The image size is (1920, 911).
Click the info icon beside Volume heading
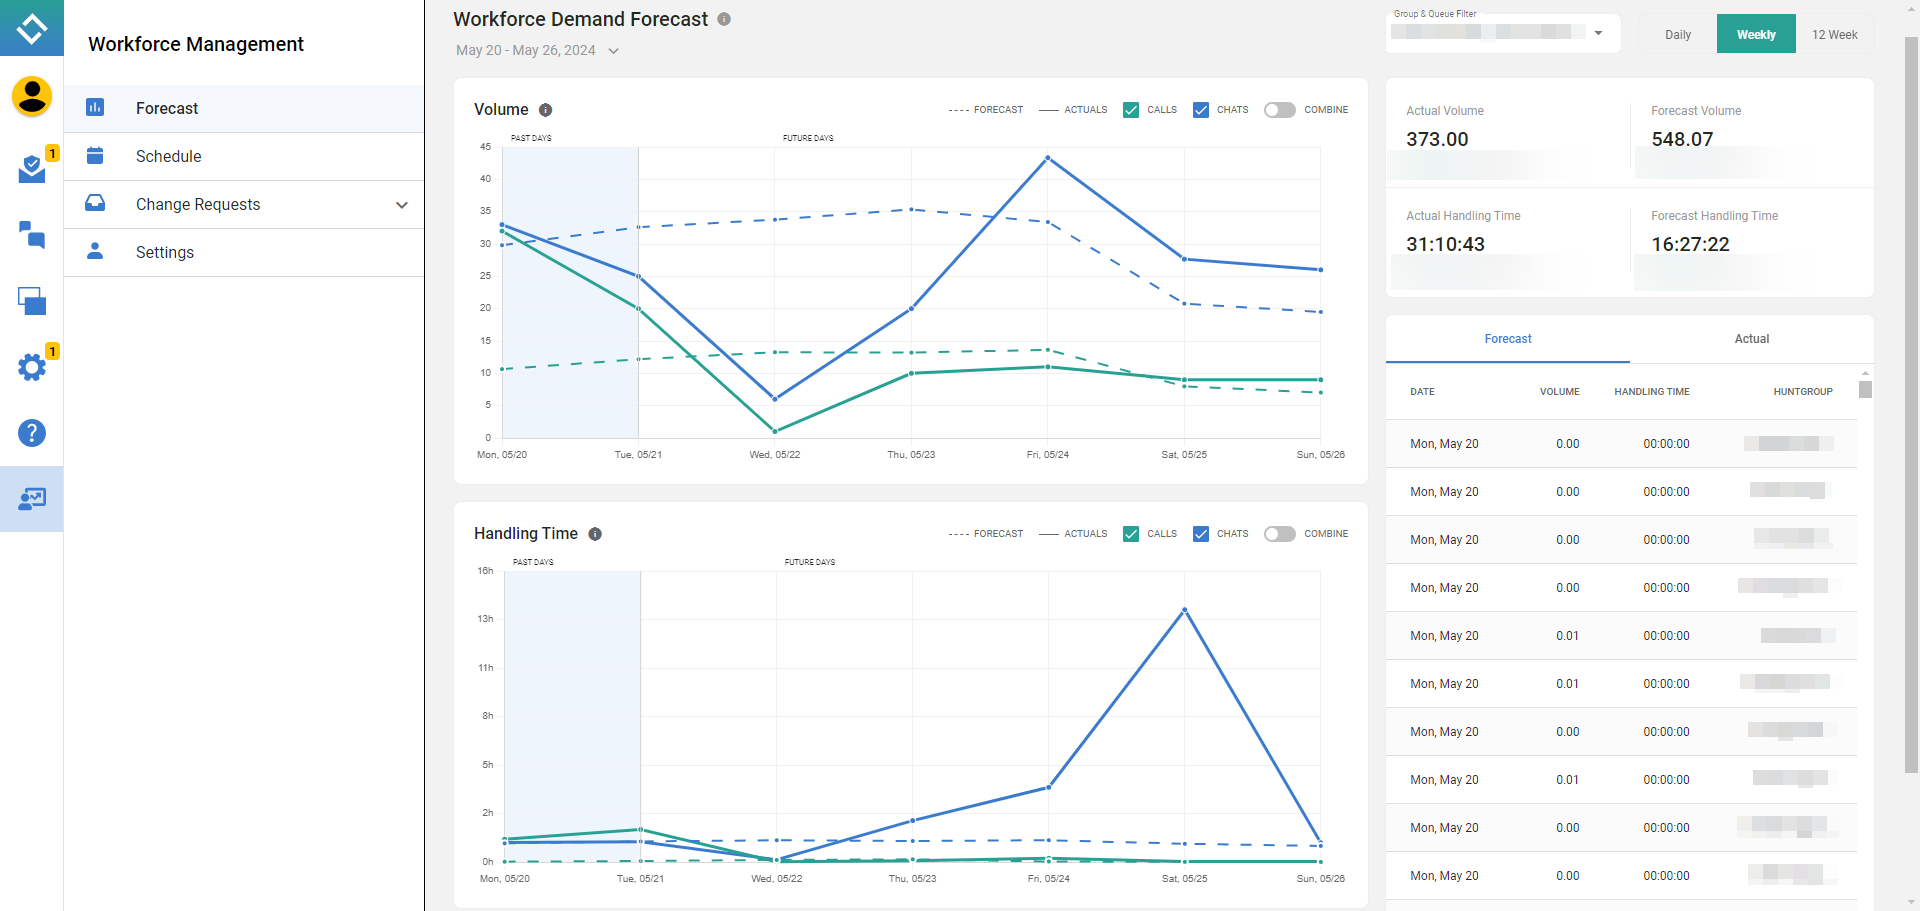(x=546, y=110)
